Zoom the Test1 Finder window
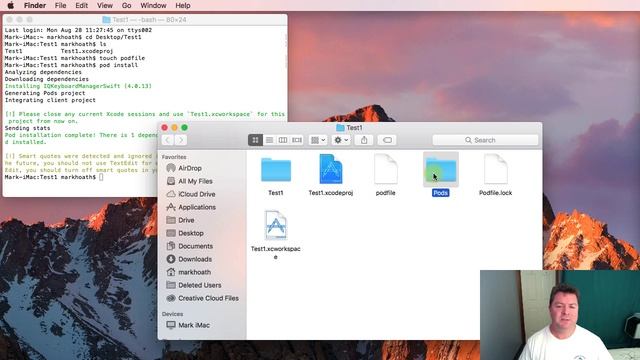This screenshot has height=360, width=640. click(184, 128)
